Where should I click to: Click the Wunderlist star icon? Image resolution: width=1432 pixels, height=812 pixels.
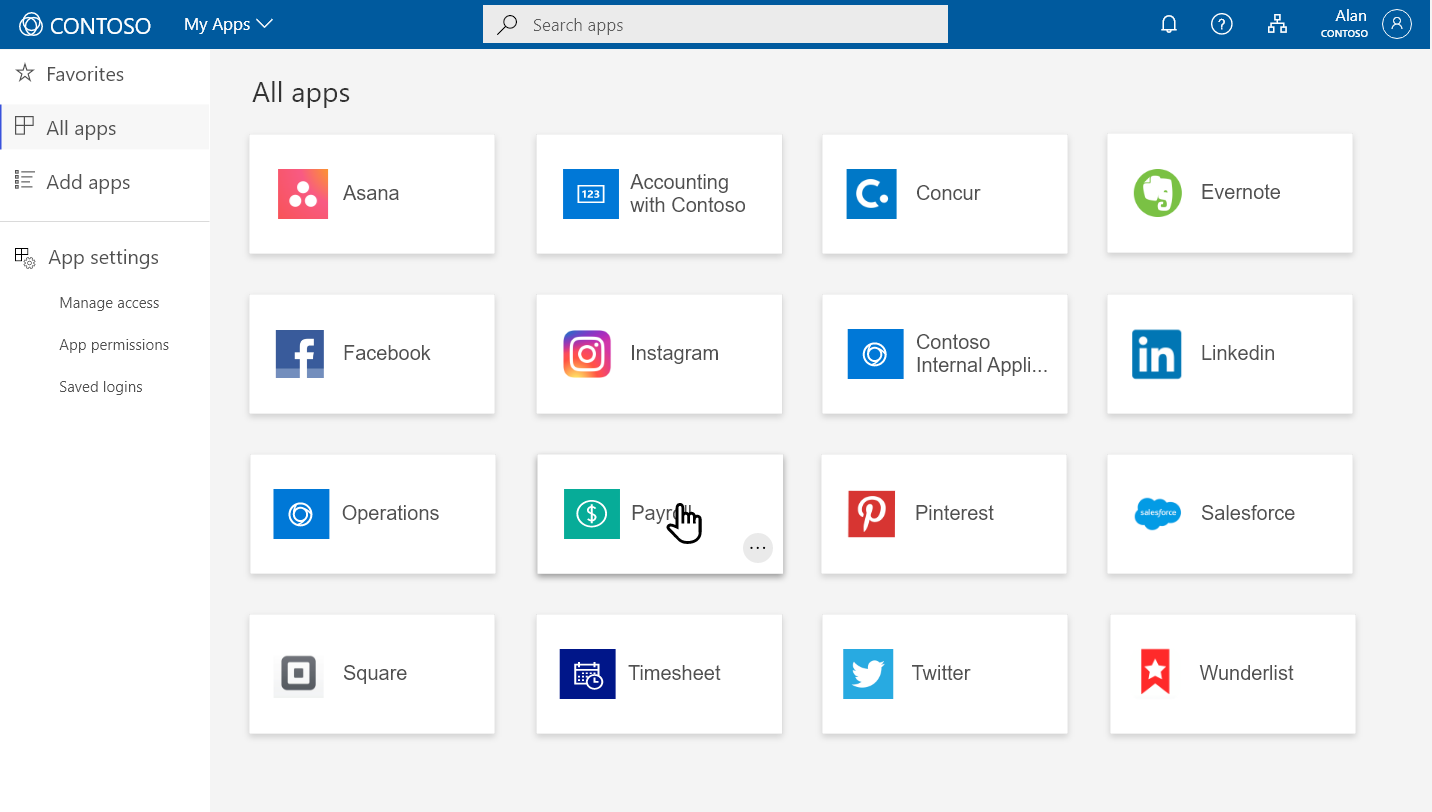point(1156,672)
